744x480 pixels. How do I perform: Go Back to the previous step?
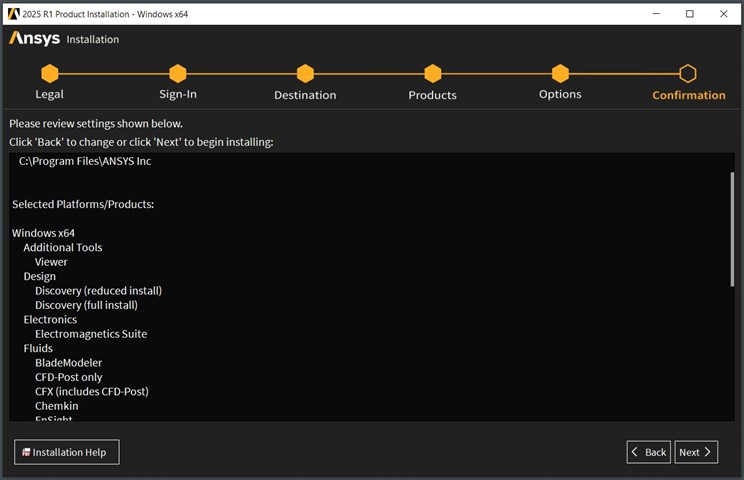point(649,452)
